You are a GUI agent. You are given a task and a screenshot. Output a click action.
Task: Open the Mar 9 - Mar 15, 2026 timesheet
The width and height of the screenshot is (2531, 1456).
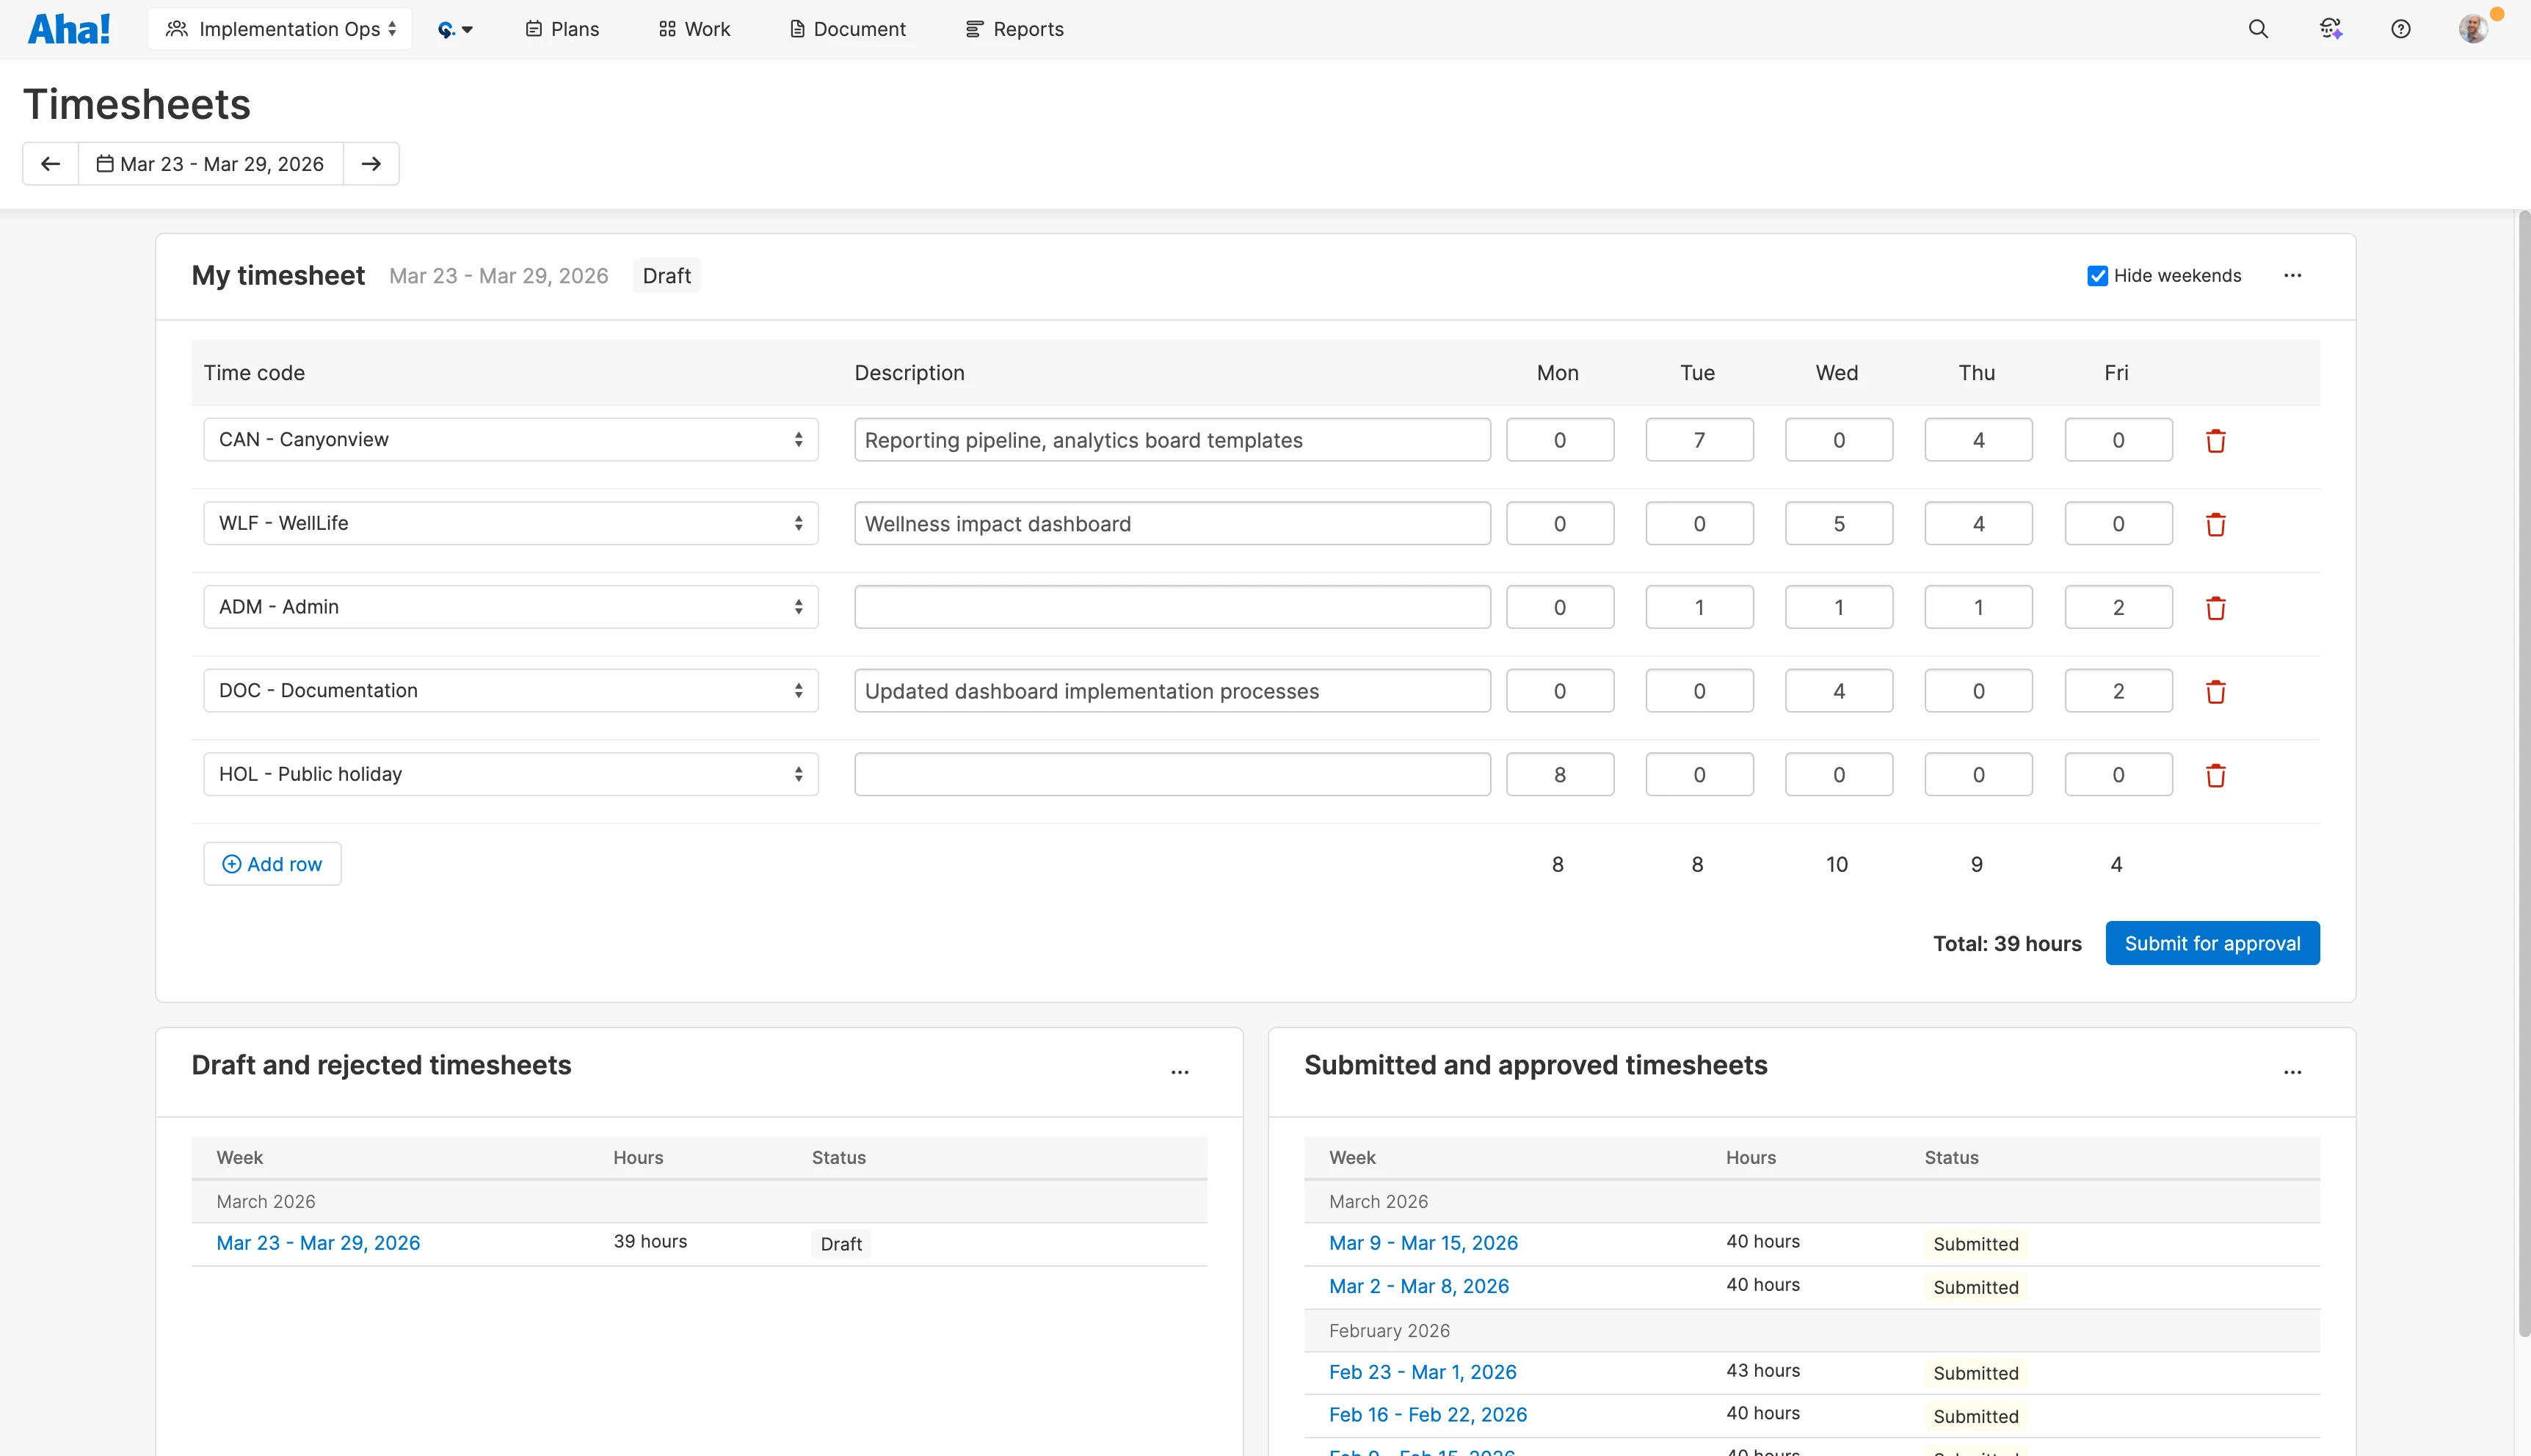pyautogui.click(x=1423, y=1242)
